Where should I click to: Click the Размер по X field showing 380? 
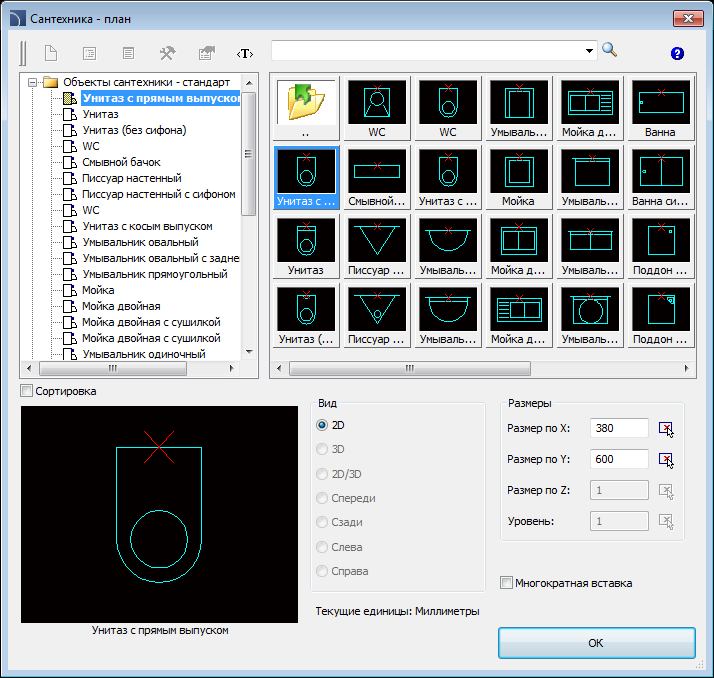619,428
